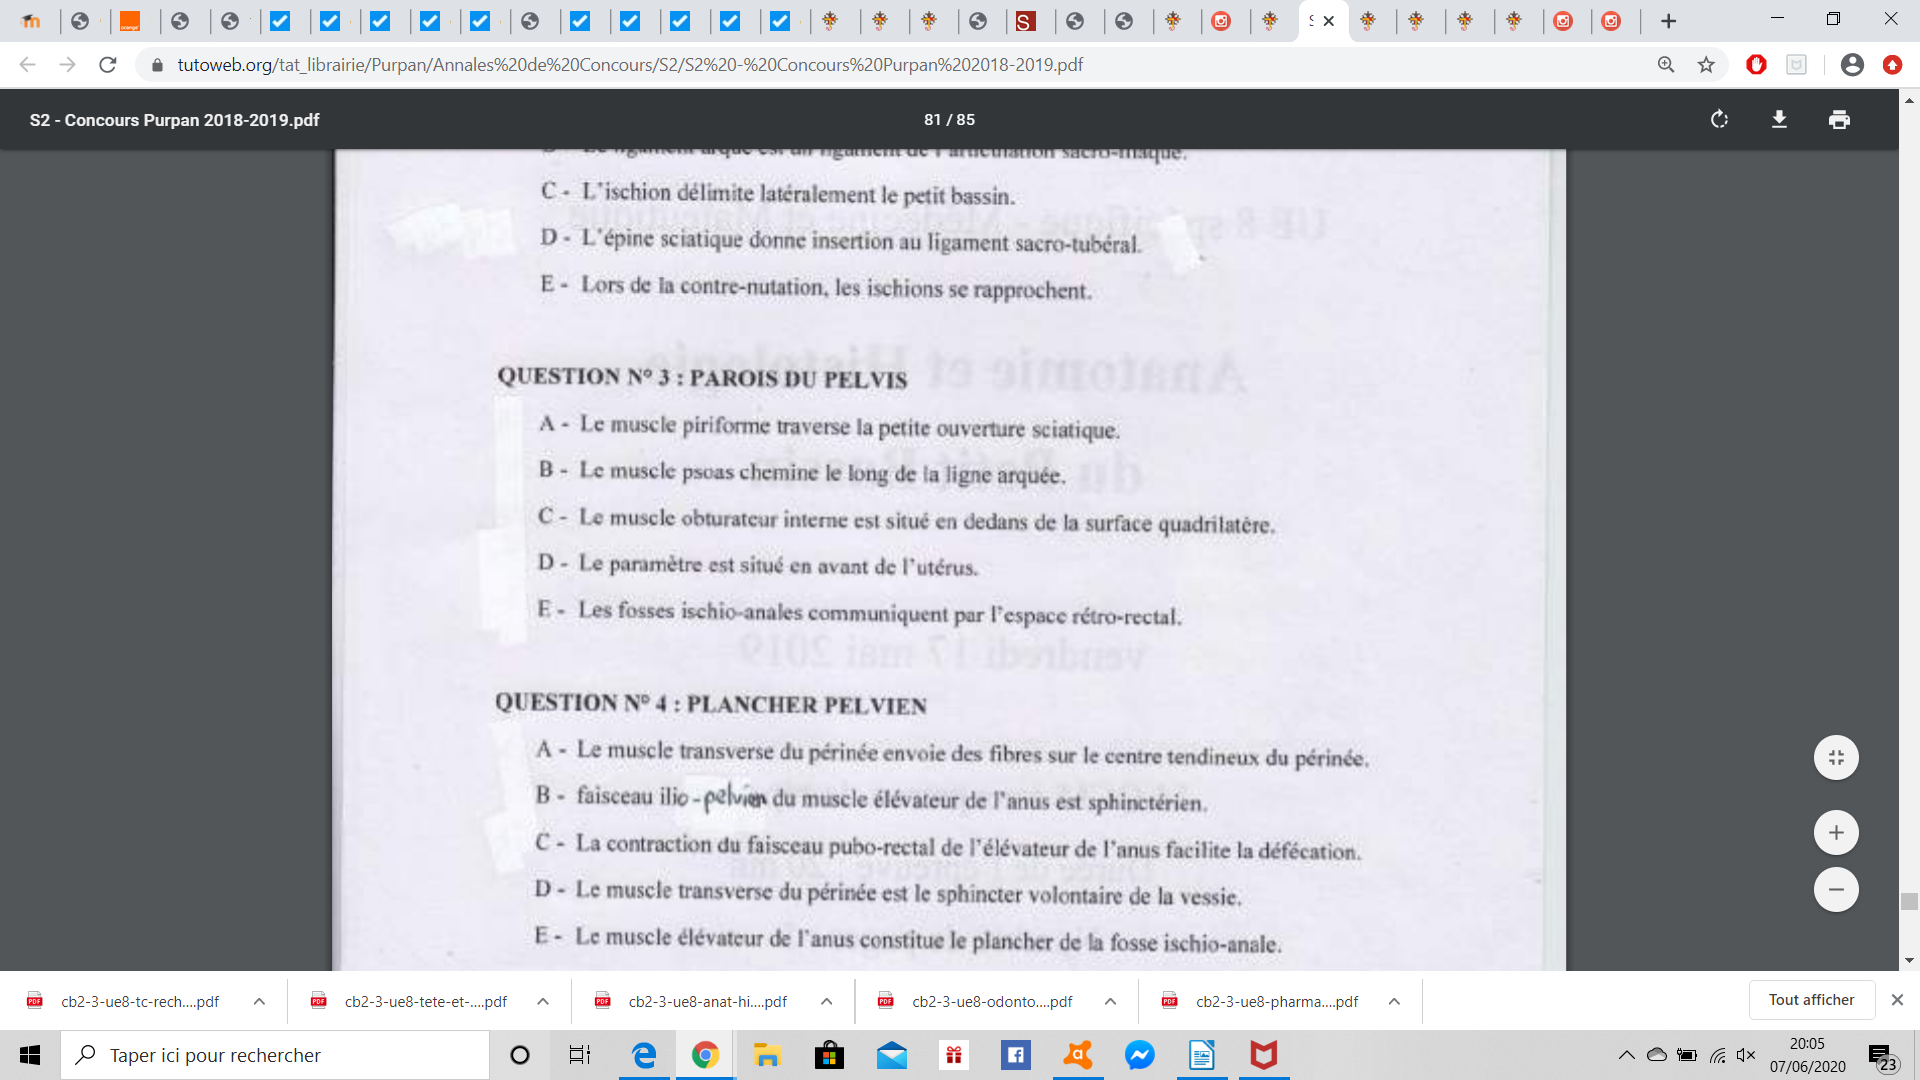Print the PDF document
1920x1080 pixels.
[x=1839, y=120]
